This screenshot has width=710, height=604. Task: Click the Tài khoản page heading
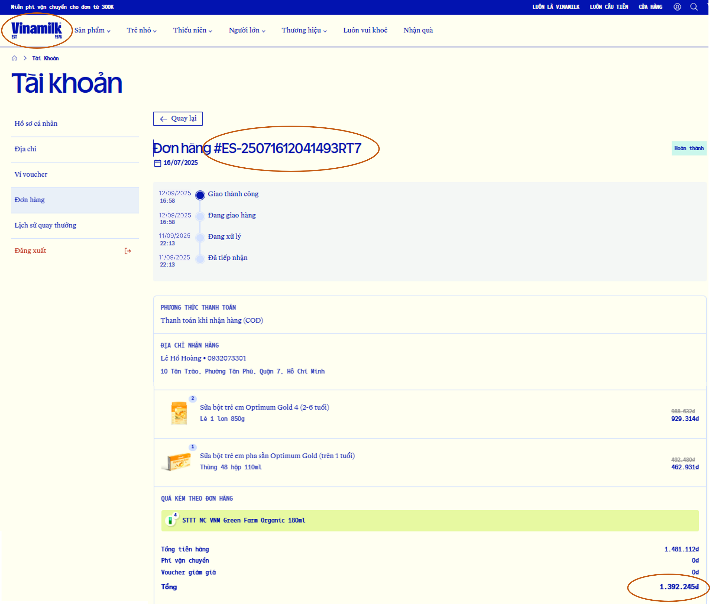point(67,84)
